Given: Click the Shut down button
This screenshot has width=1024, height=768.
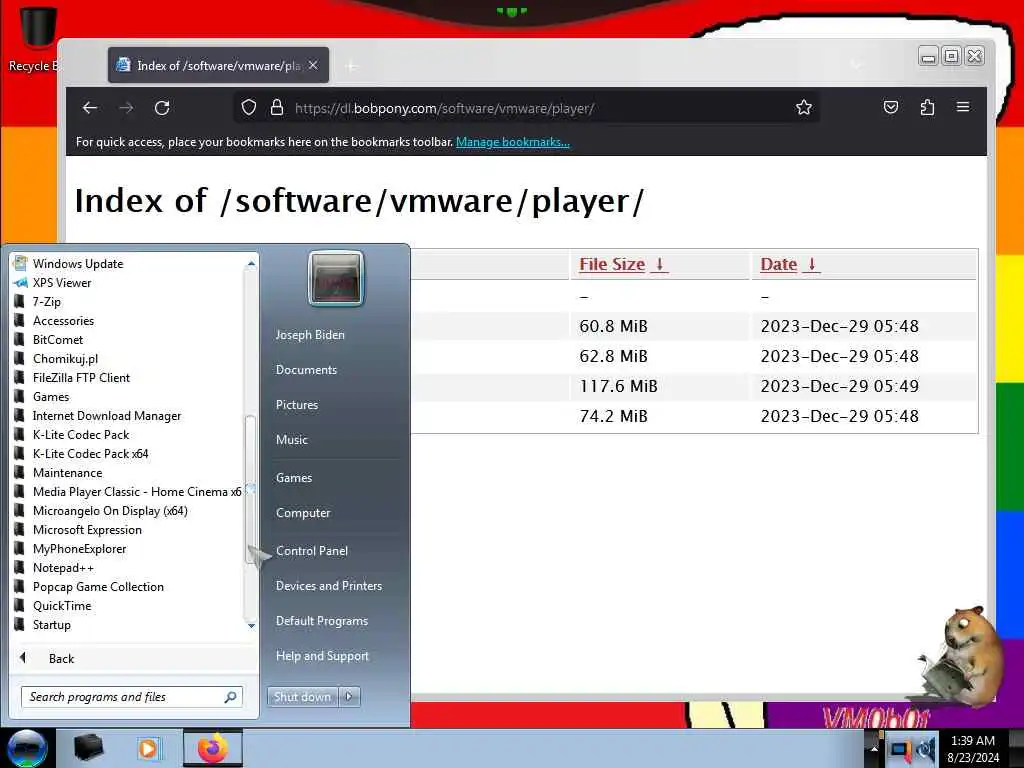Looking at the screenshot, I should (x=302, y=697).
